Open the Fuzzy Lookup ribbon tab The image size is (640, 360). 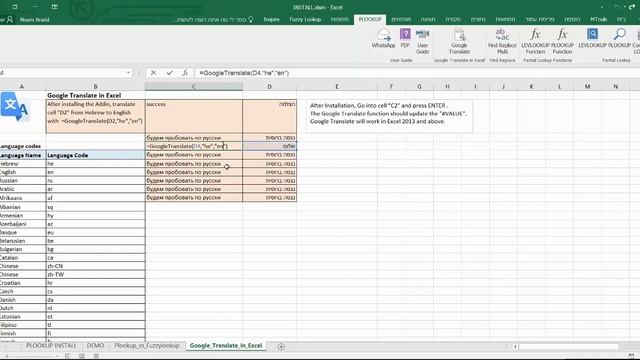[x=305, y=19]
